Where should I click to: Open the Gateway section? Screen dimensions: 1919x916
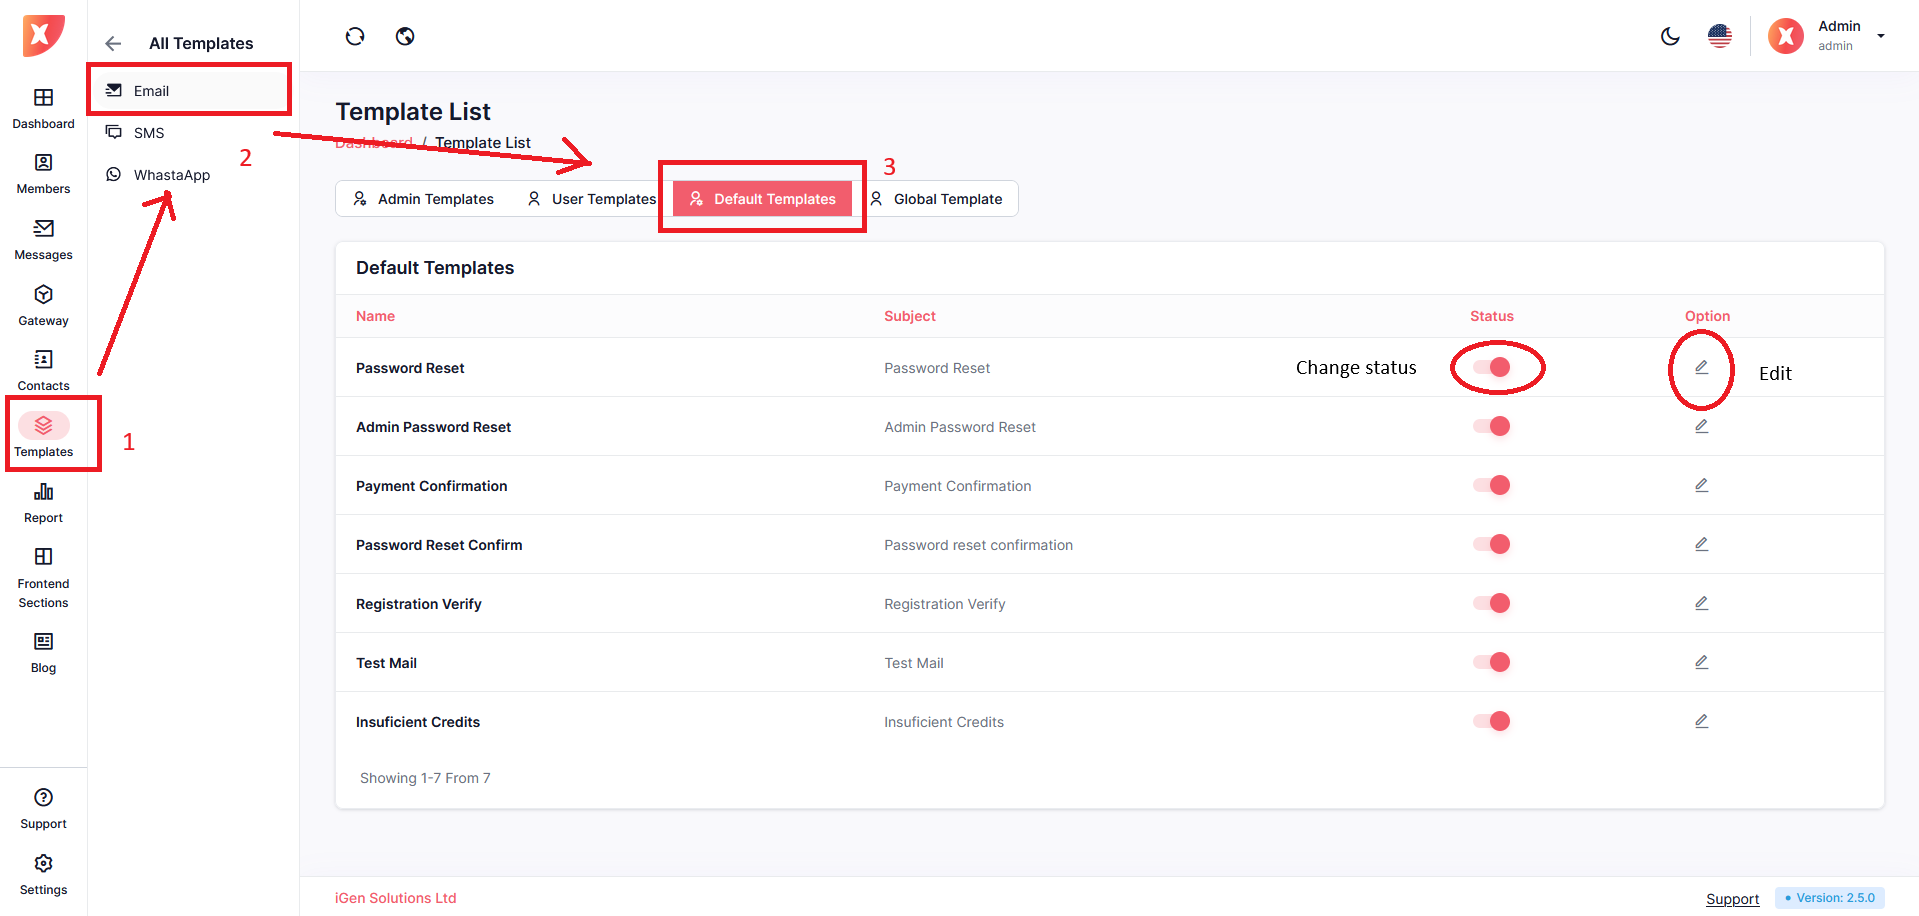pyautogui.click(x=43, y=305)
